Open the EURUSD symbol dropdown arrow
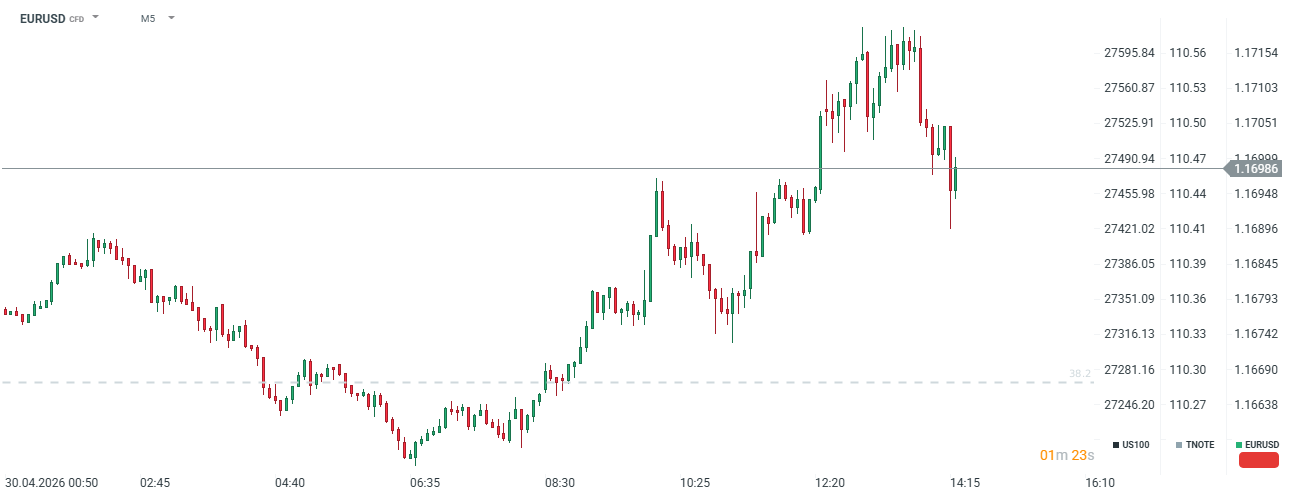 click(96, 18)
